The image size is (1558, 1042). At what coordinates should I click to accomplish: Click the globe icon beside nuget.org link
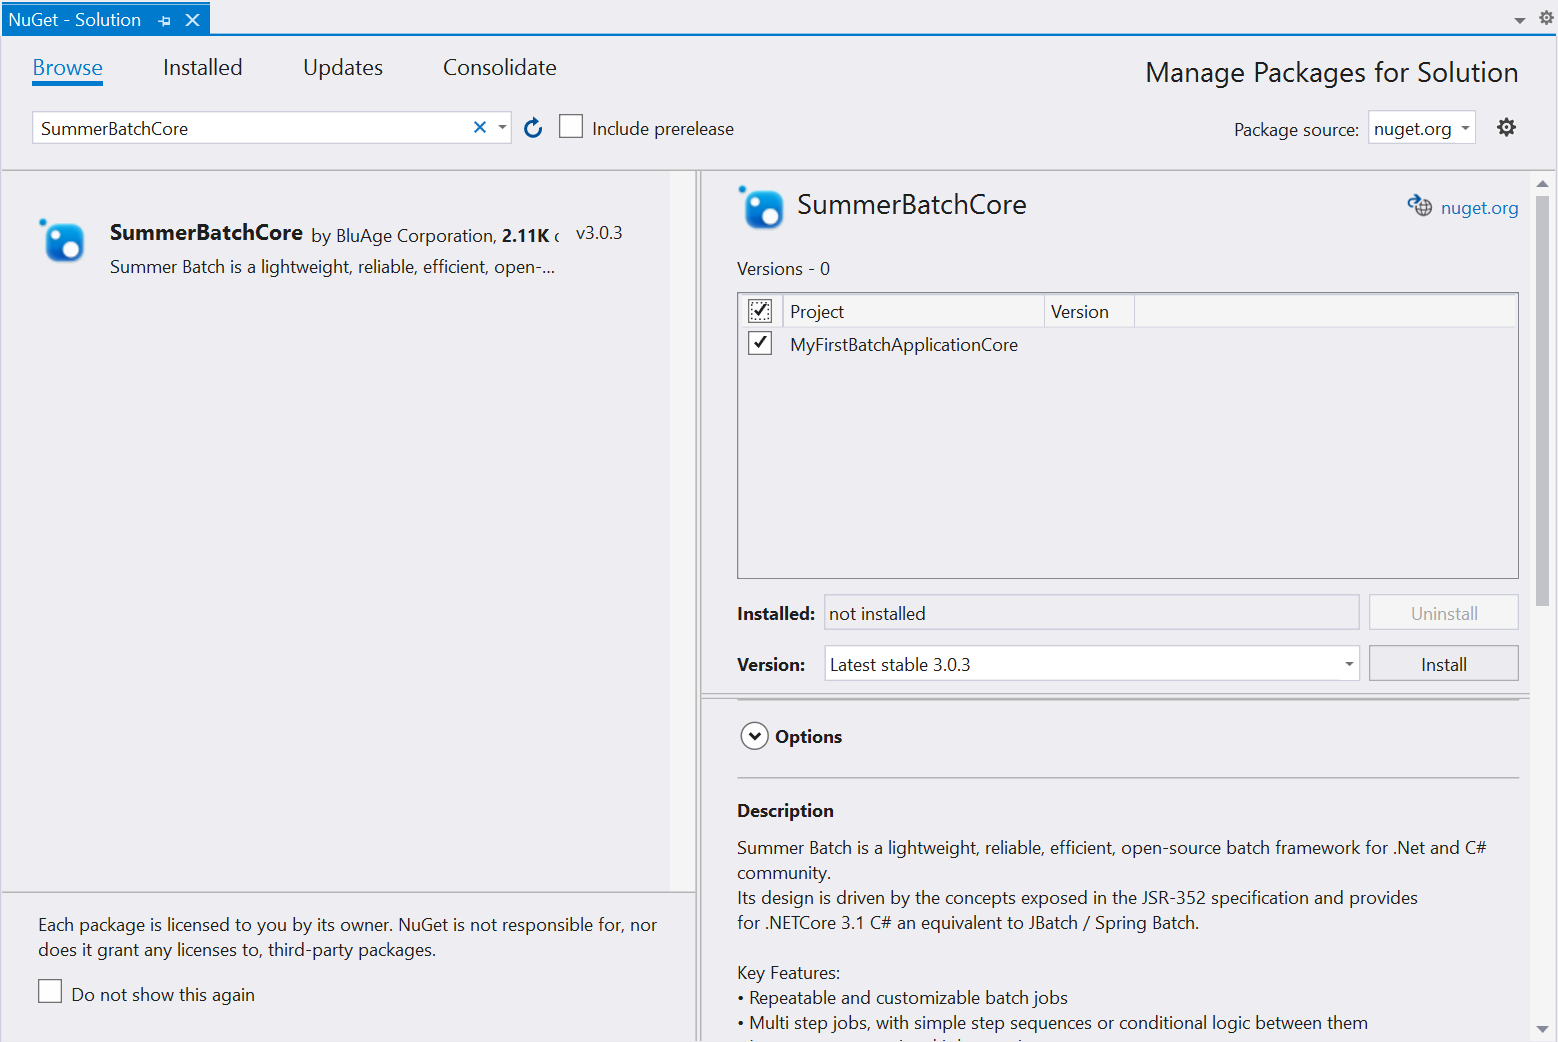coord(1419,206)
